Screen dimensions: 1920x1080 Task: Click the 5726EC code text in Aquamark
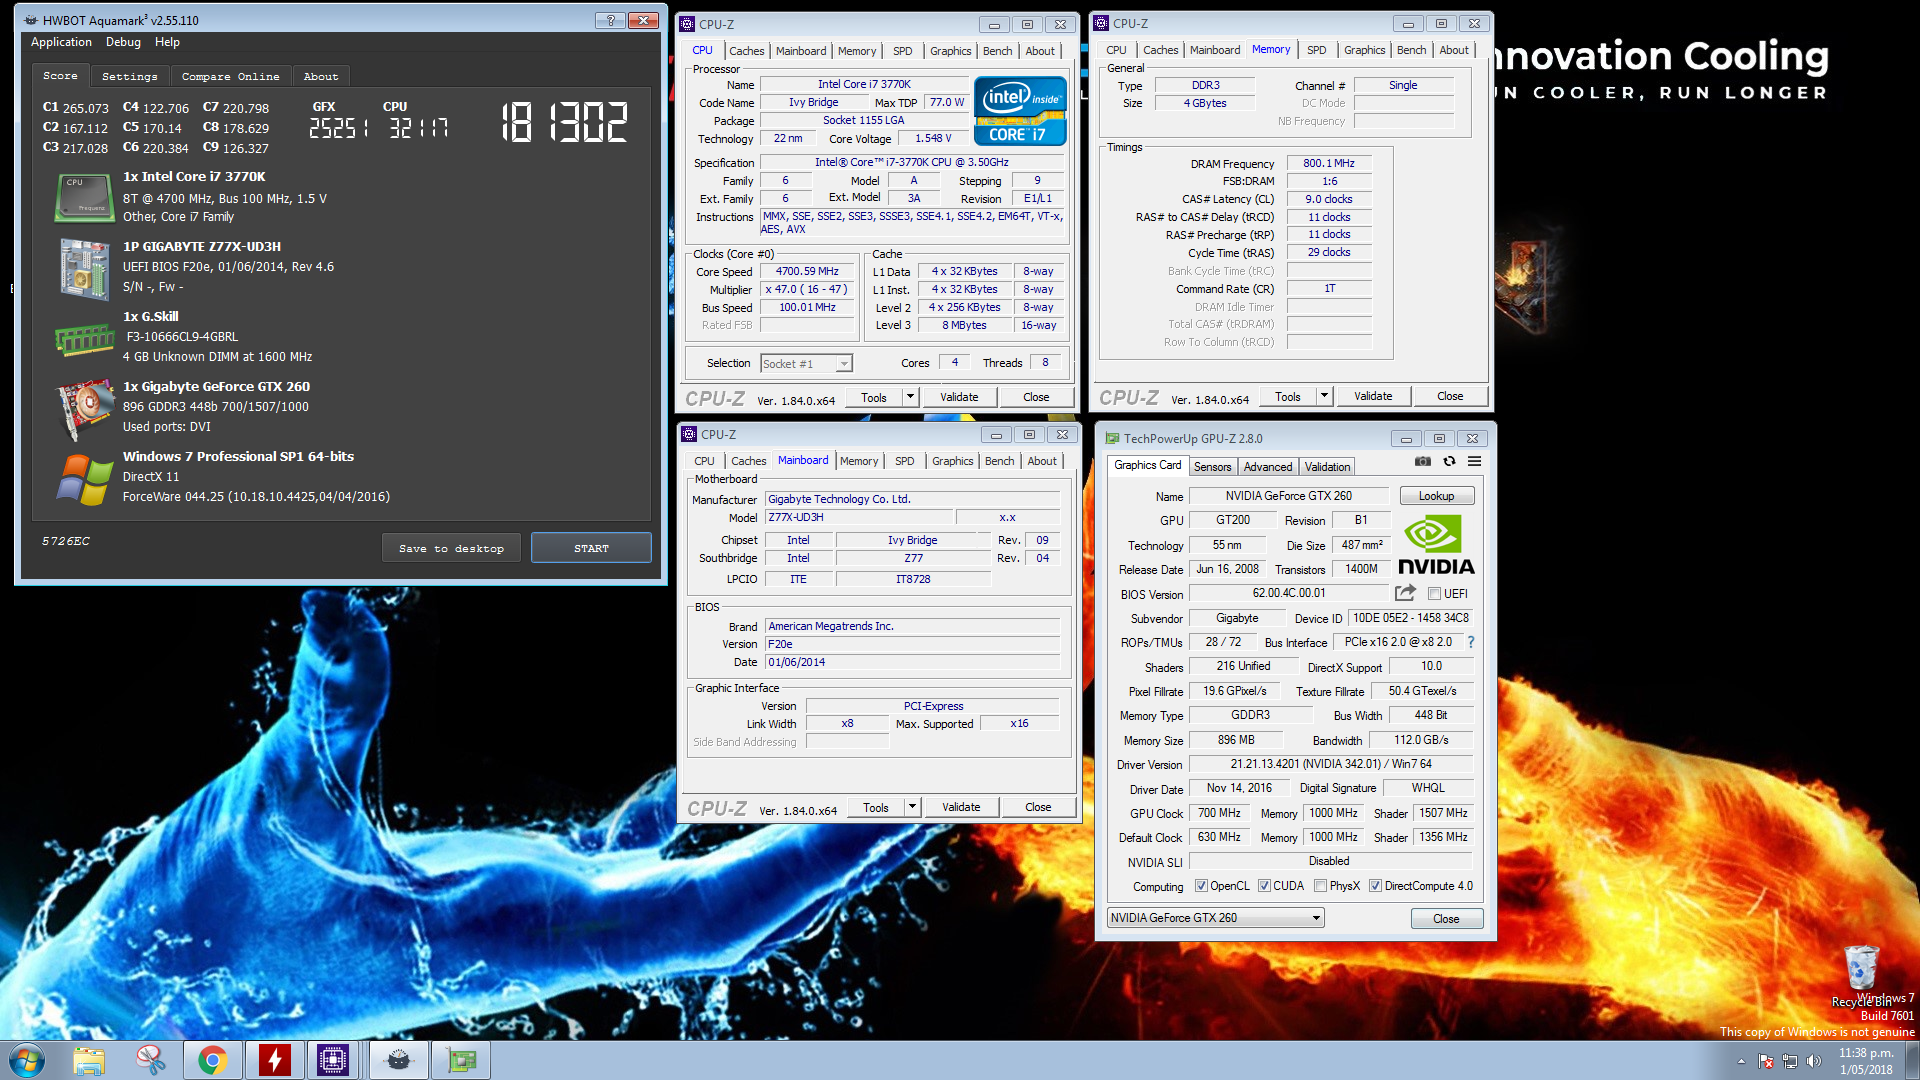[x=66, y=541]
